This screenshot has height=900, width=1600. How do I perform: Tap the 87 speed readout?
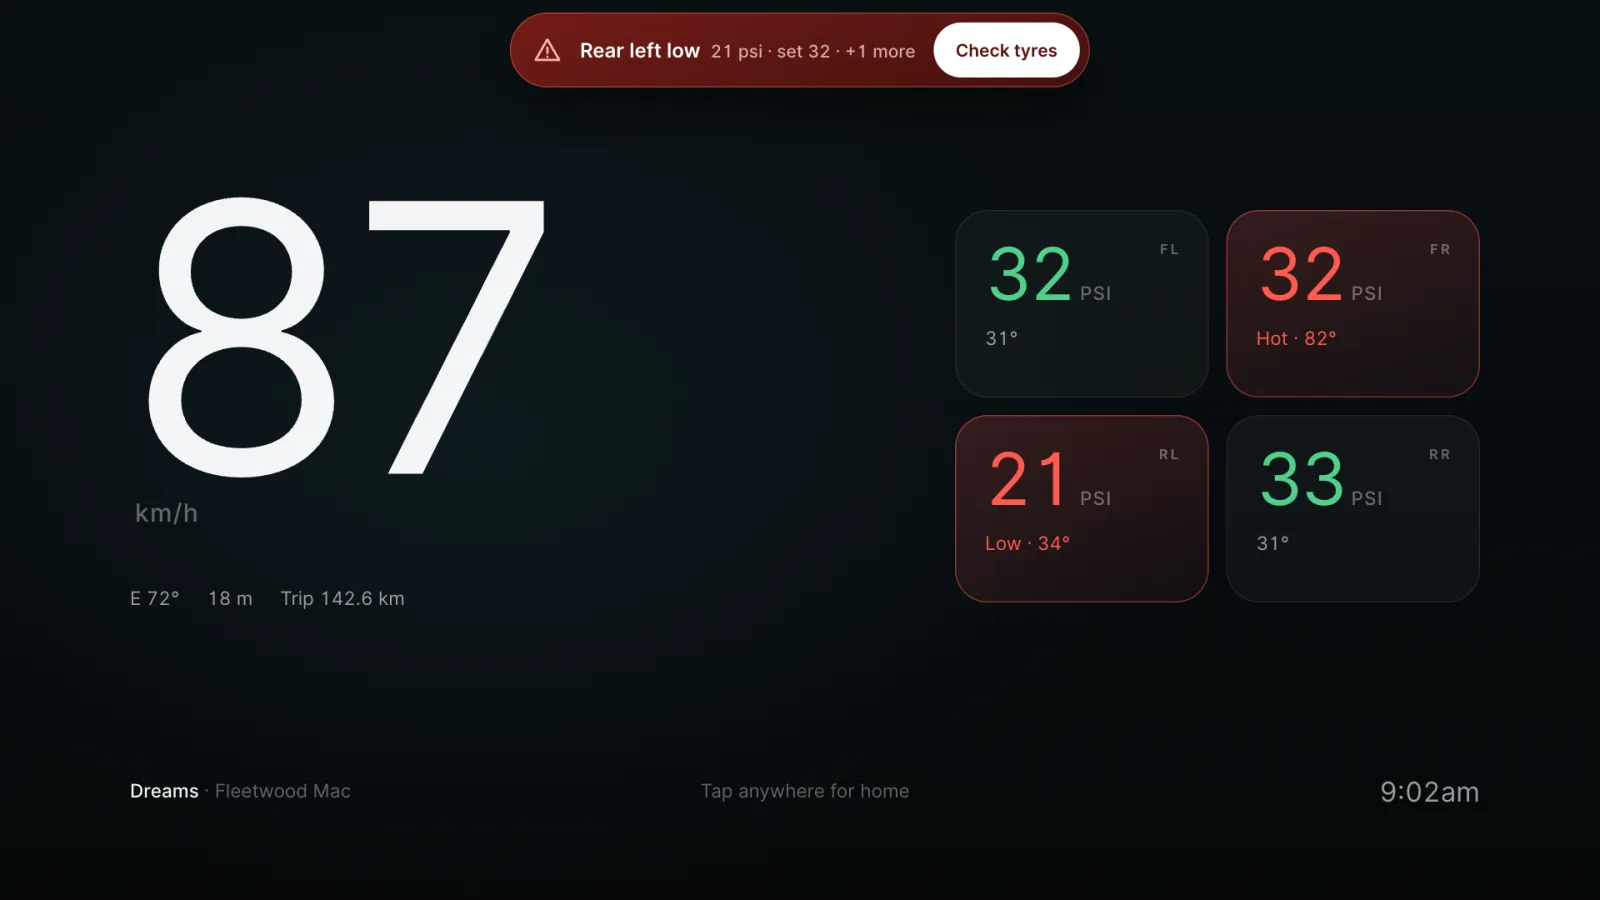coord(346,336)
